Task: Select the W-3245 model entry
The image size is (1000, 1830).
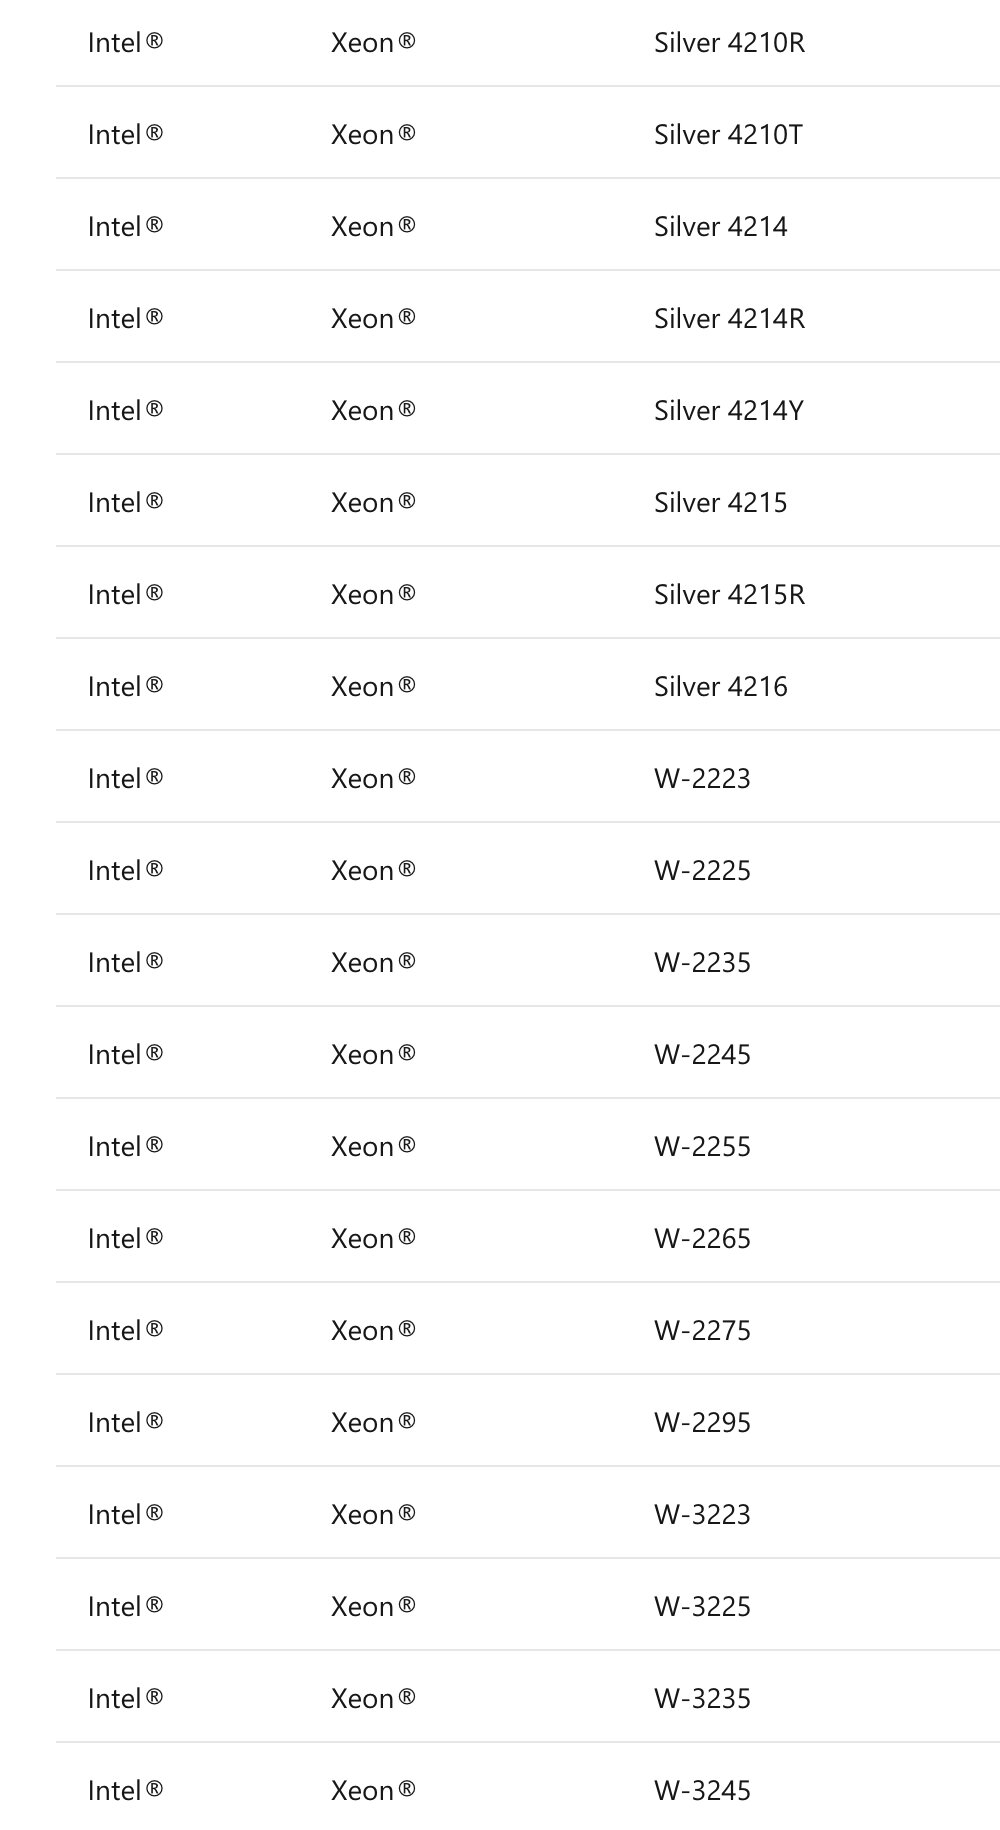Action: (x=702, y=1791)
